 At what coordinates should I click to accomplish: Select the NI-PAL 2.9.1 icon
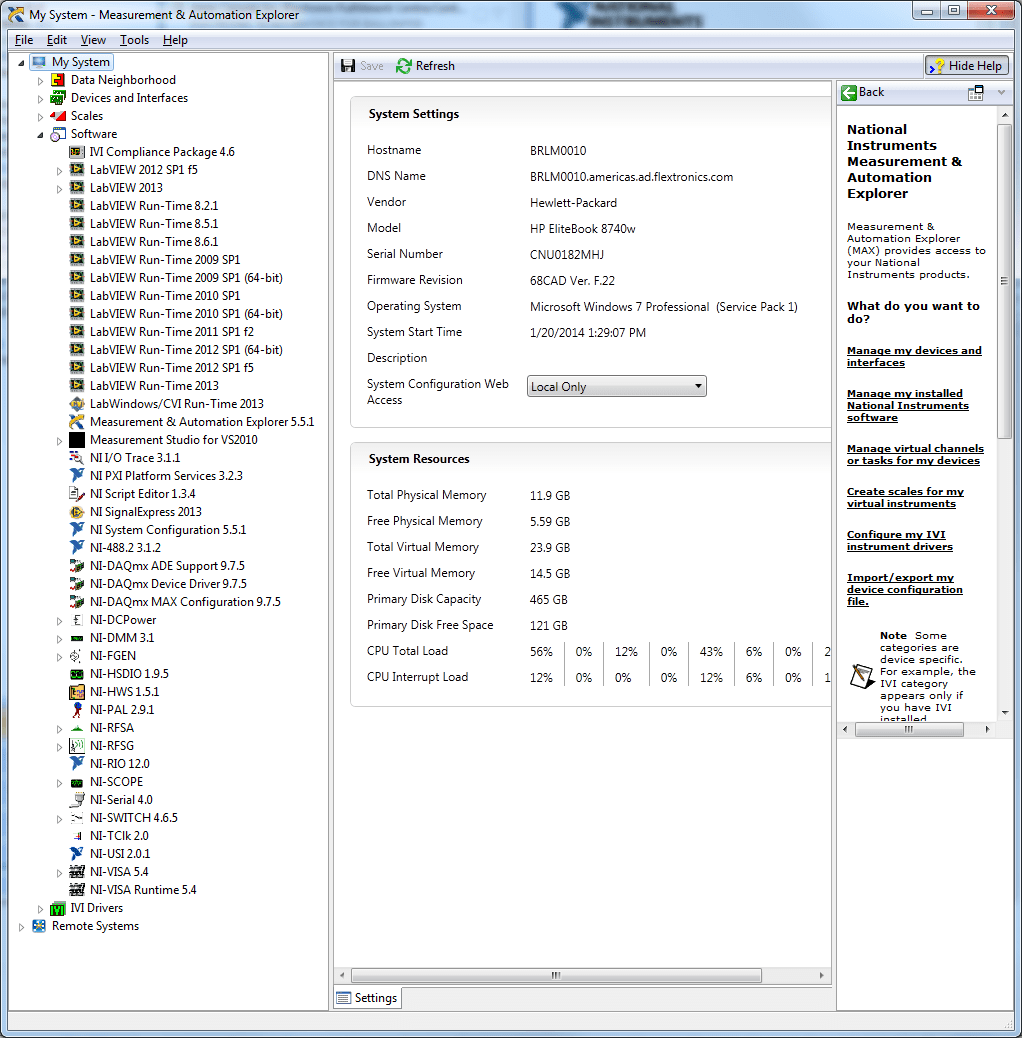click(x=77, y=709)
